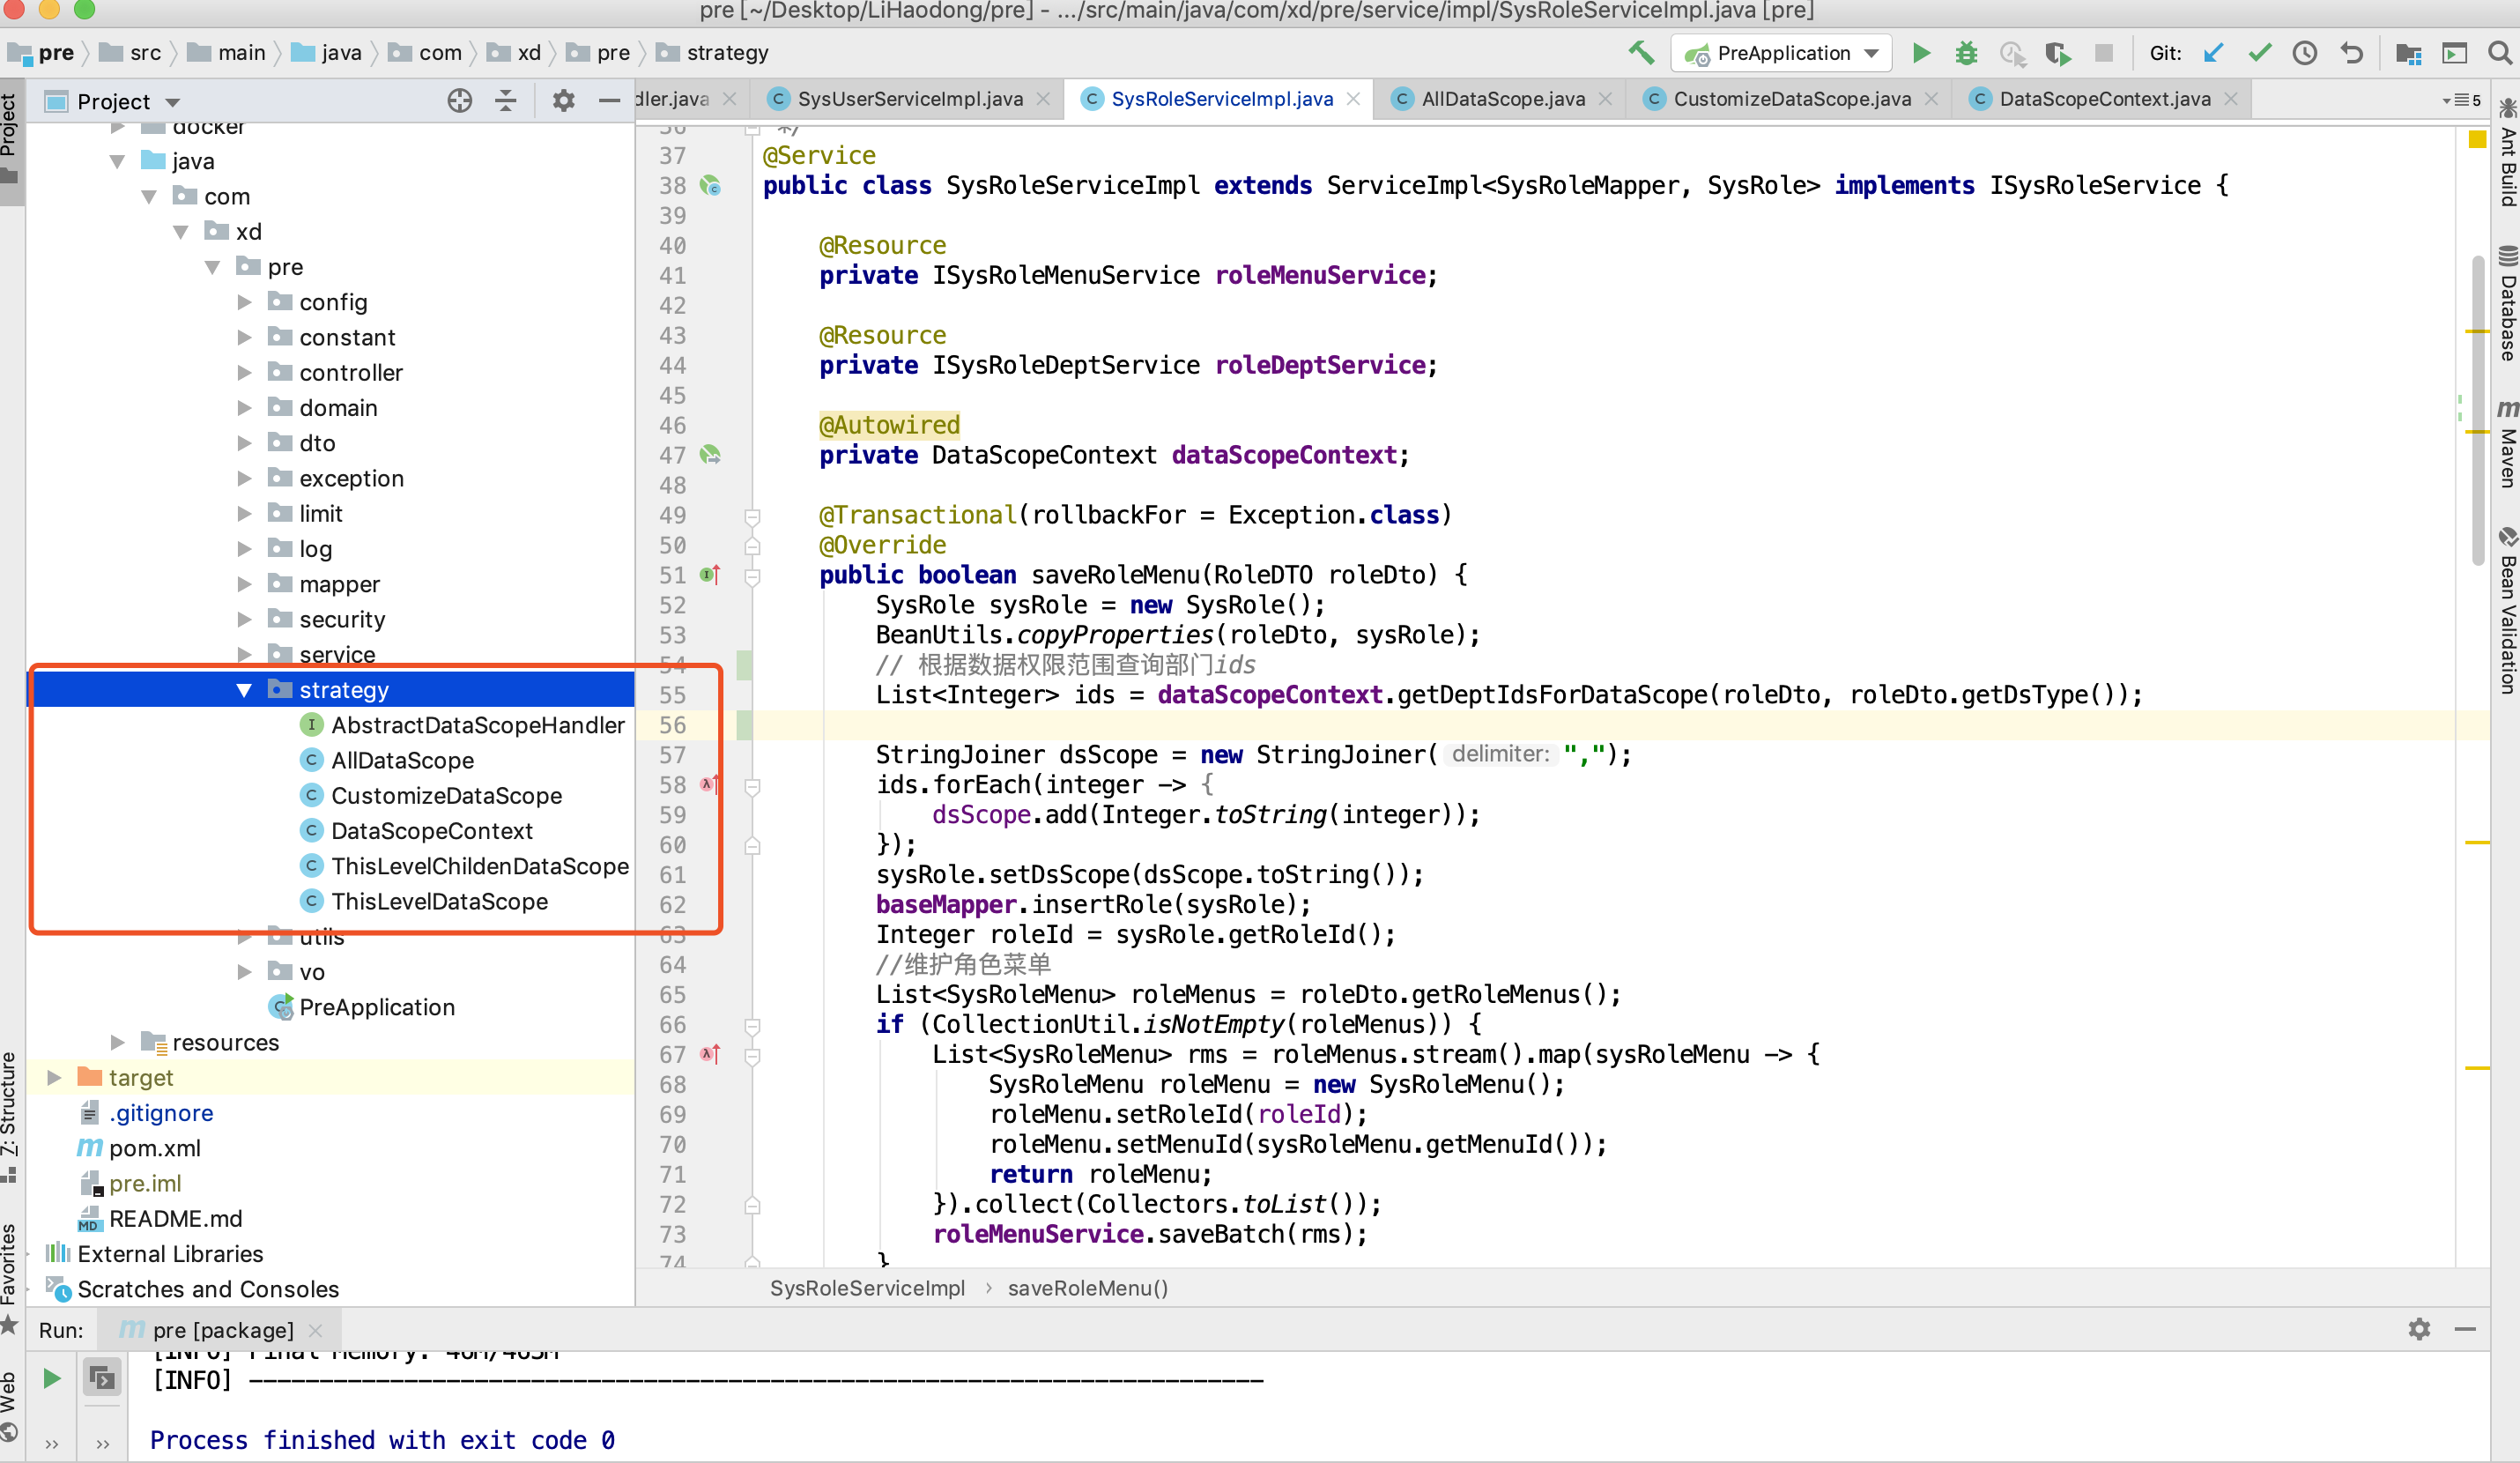Click the Build project hammer icon
Image resolution: width=2520 pixels, height=1463 pixels.
point(1641,53)
